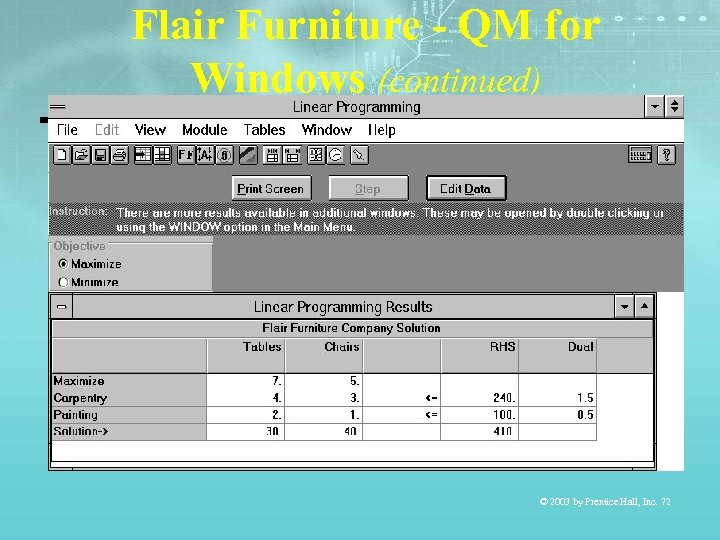Click the Painting RHS value 100
The image size is (720, 540).
coord(480,415)
